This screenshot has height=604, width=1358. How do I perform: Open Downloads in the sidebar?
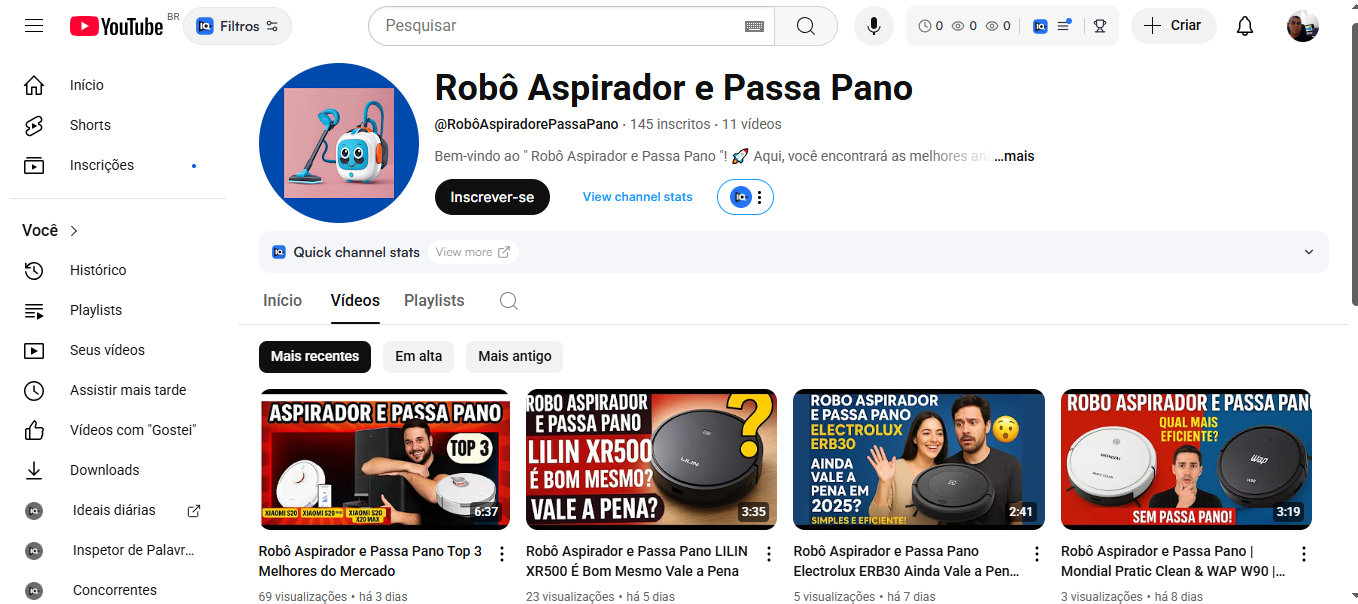pos(118,470)
